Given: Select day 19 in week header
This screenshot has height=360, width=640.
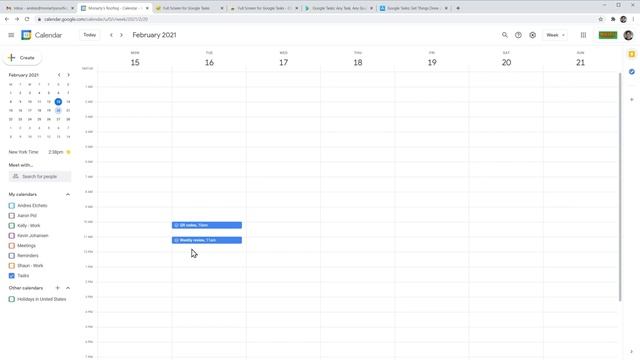Looking at the screenshot, I should pos(432,62).
